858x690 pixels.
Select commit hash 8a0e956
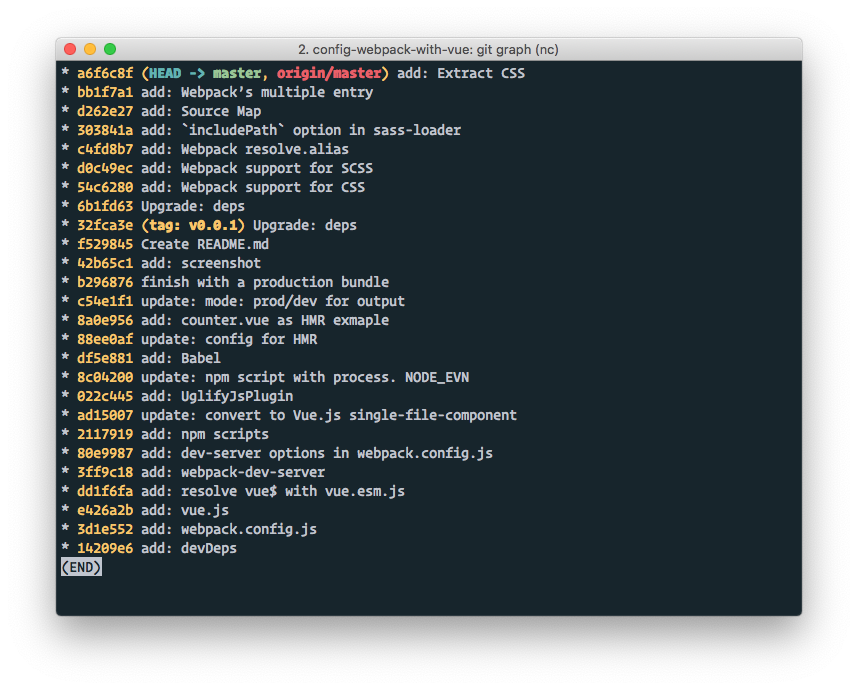point(105,320)
